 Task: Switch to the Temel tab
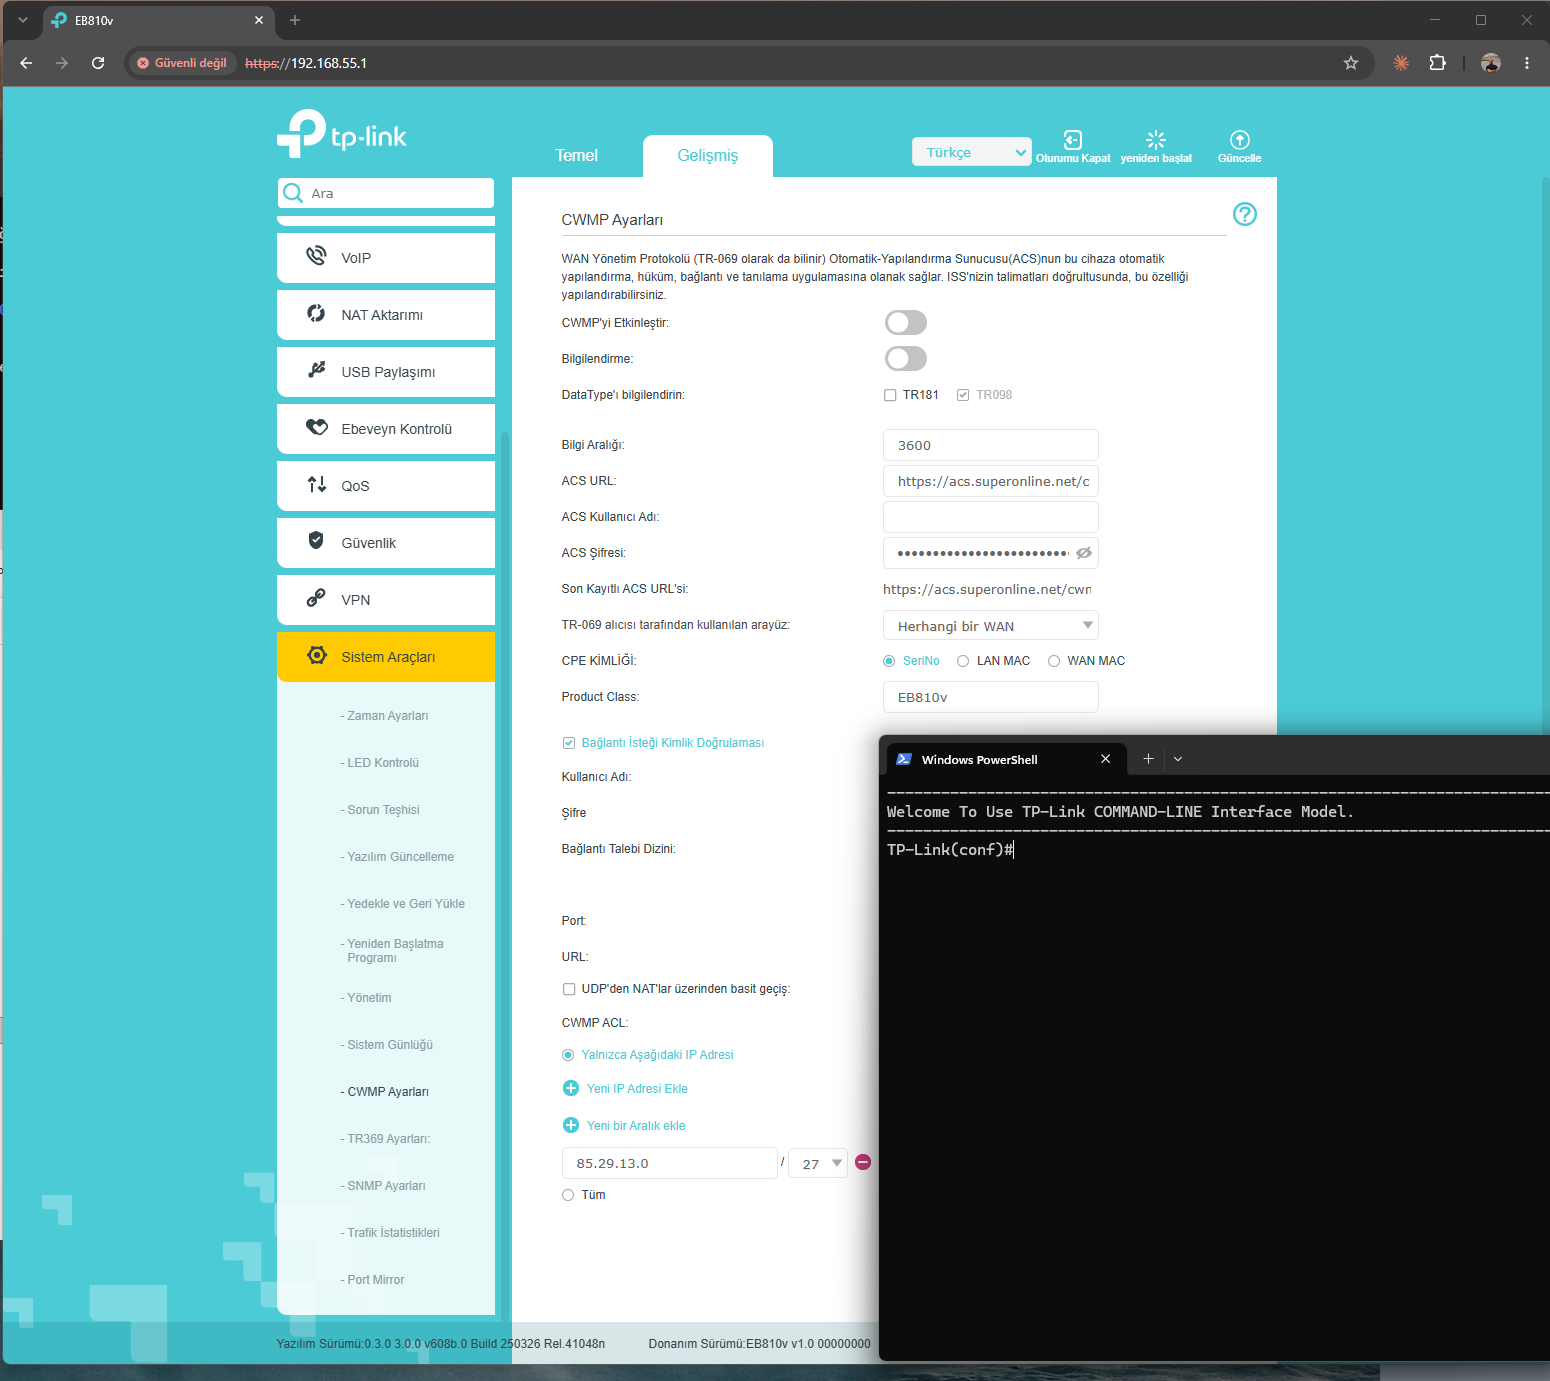click(577, 155)
